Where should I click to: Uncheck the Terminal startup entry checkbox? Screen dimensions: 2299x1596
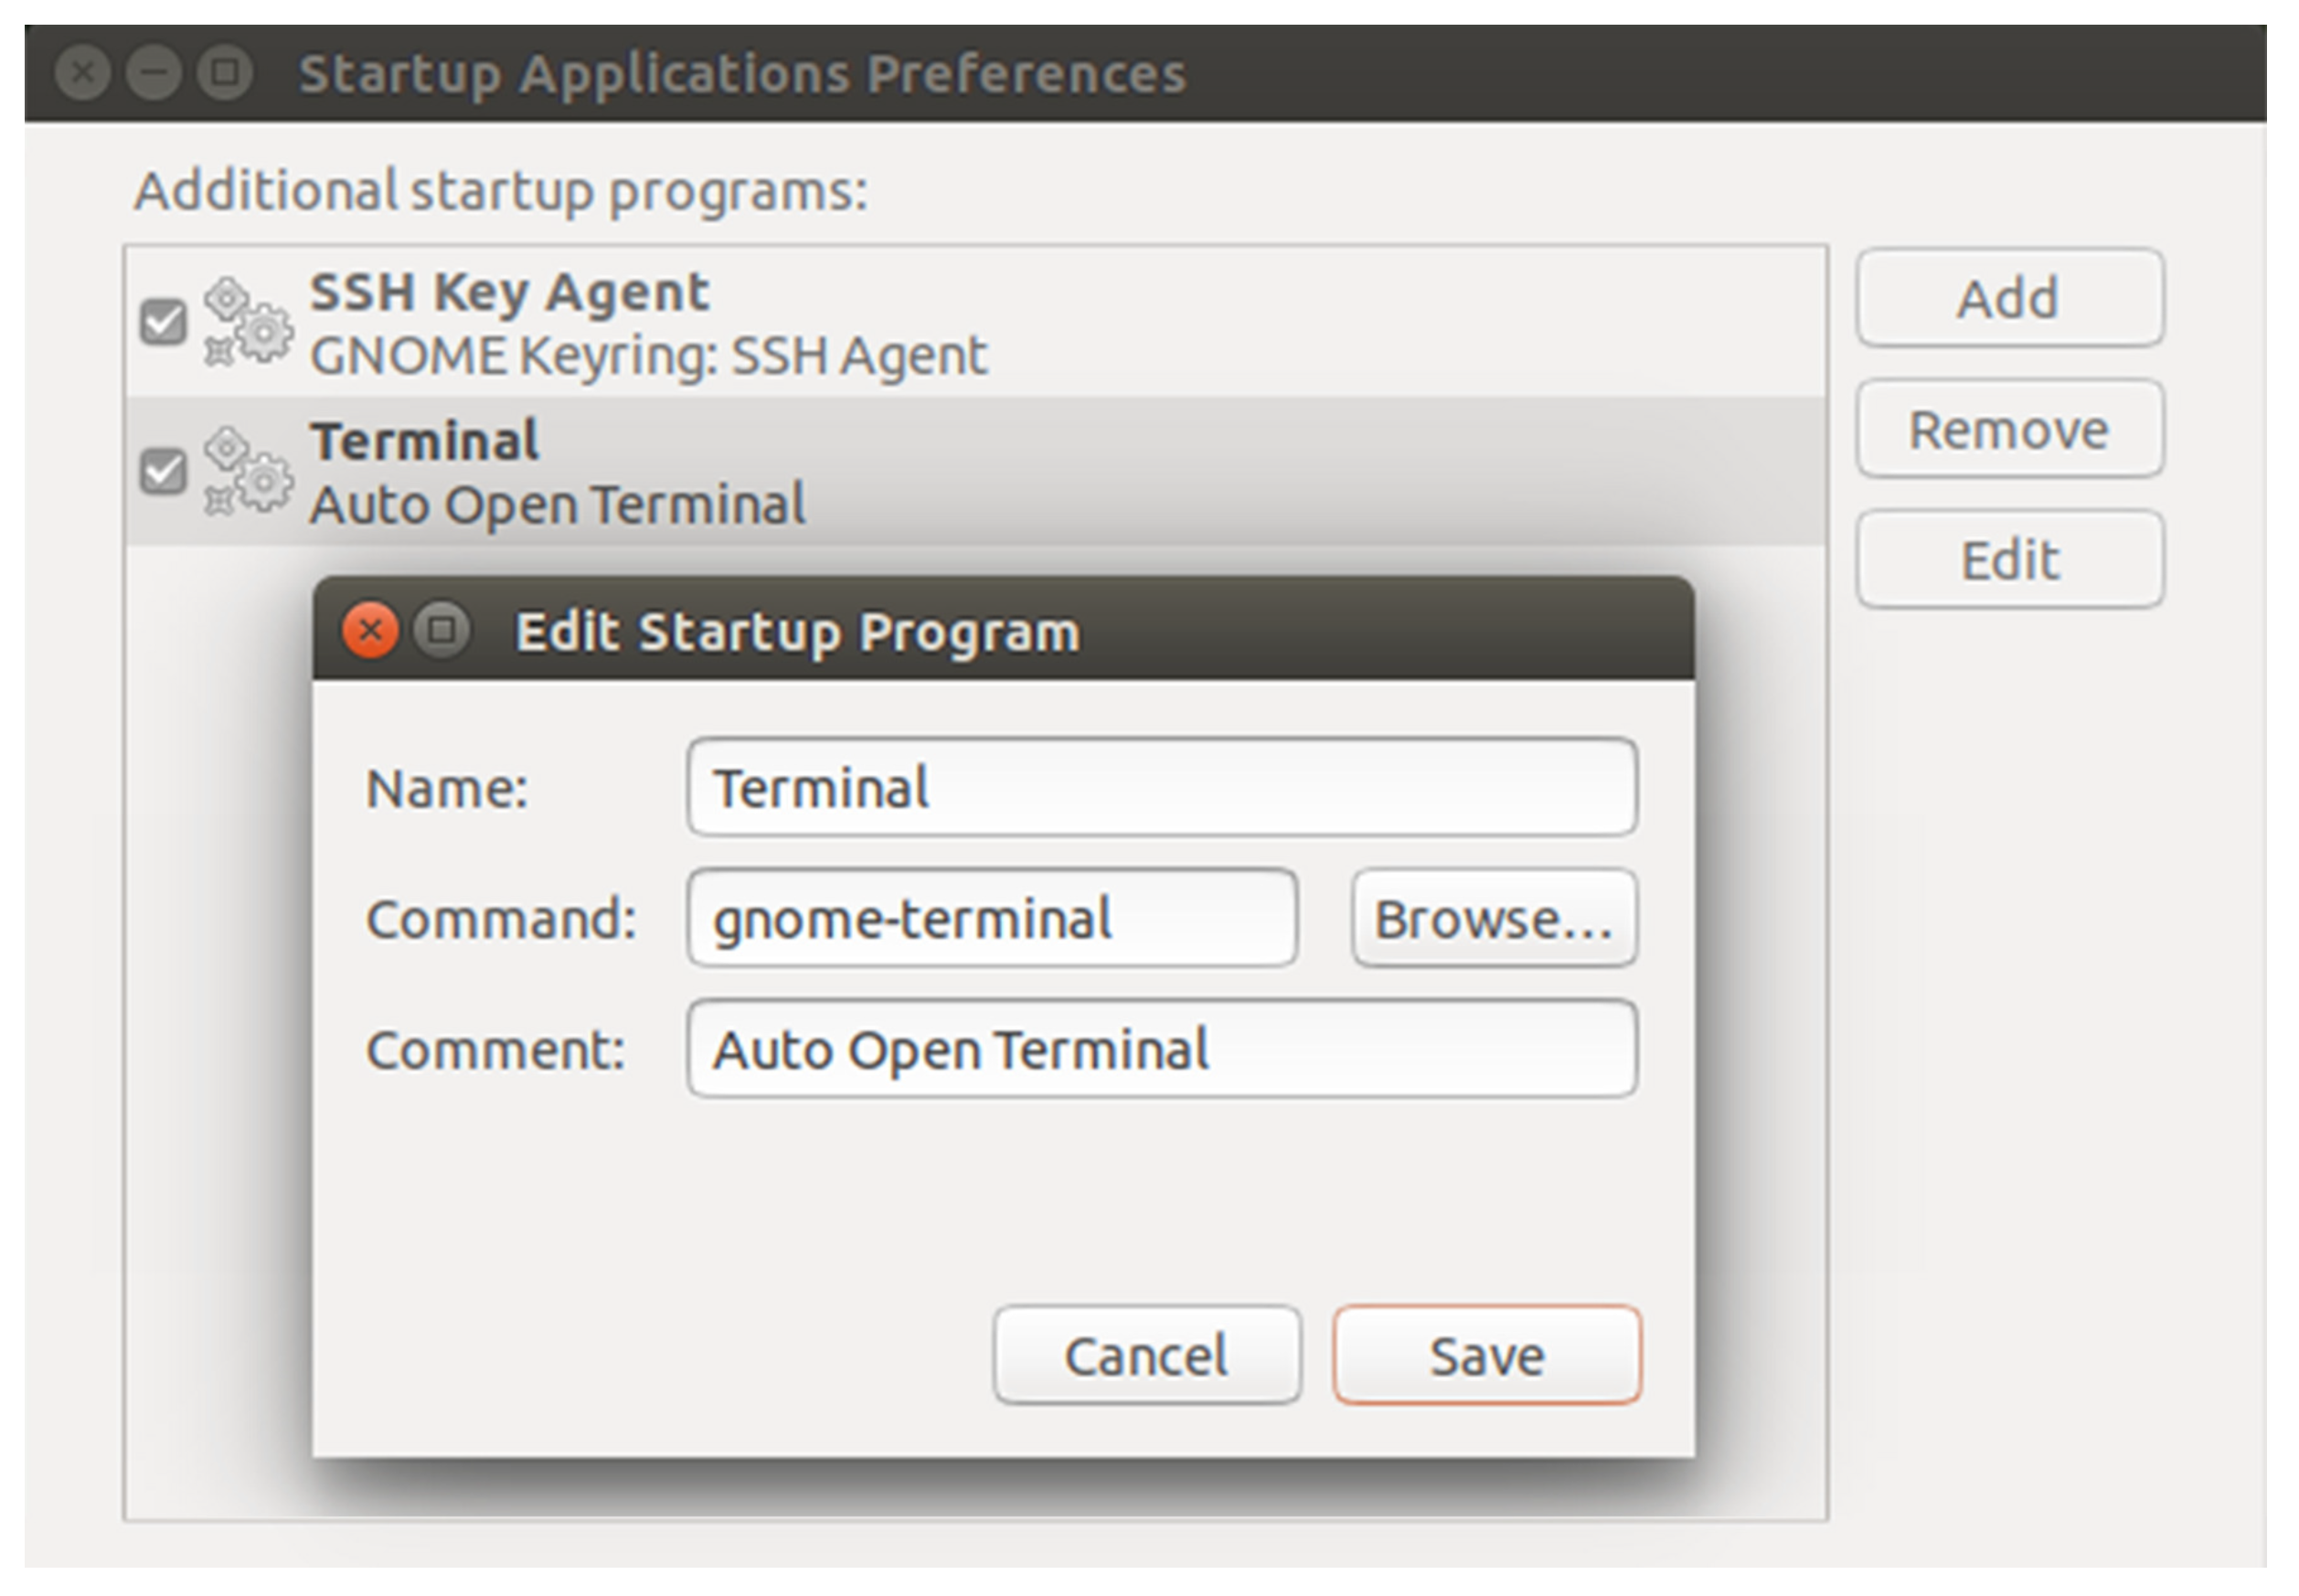tap(163, 471)
